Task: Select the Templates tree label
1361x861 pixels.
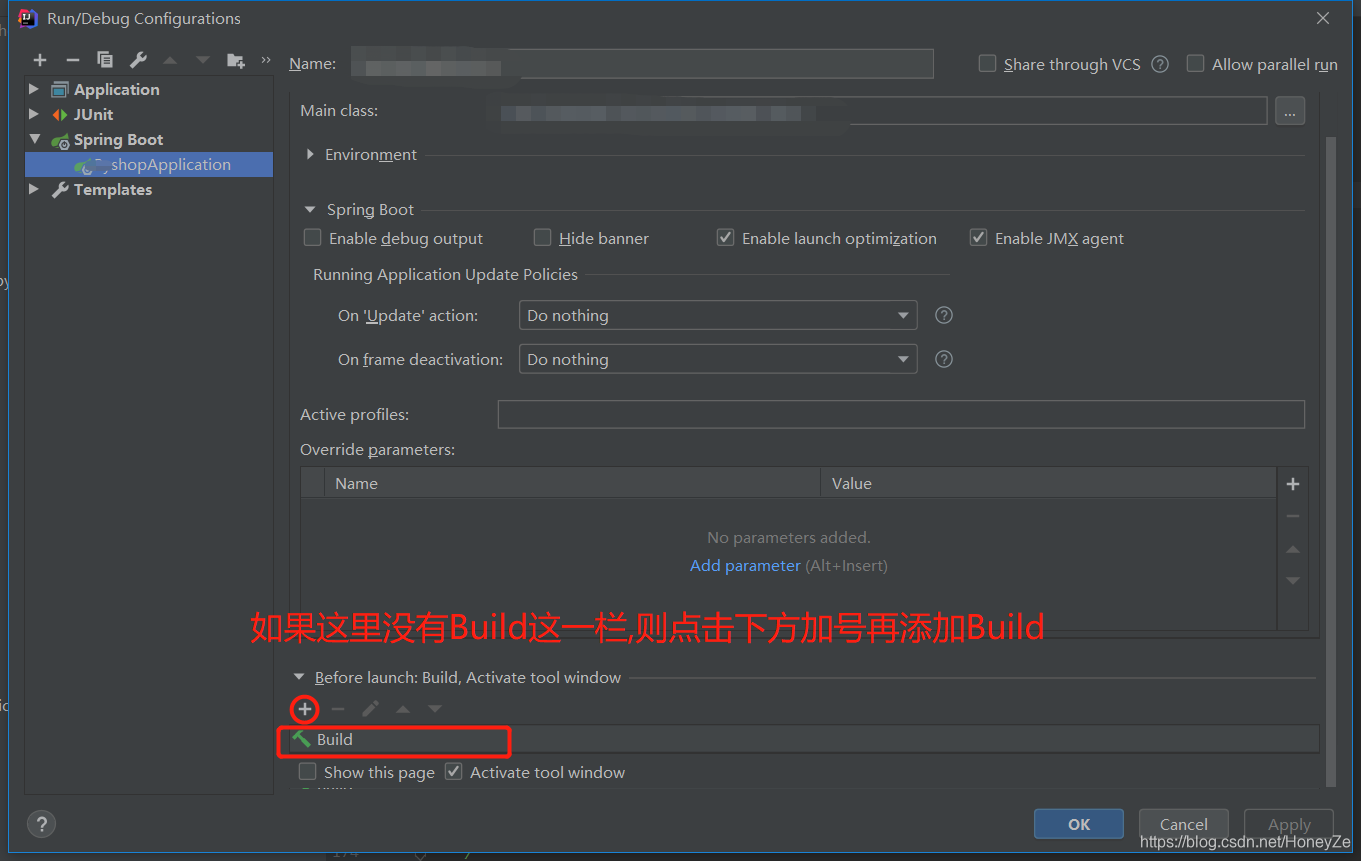Action: click(x=113, y=189)
